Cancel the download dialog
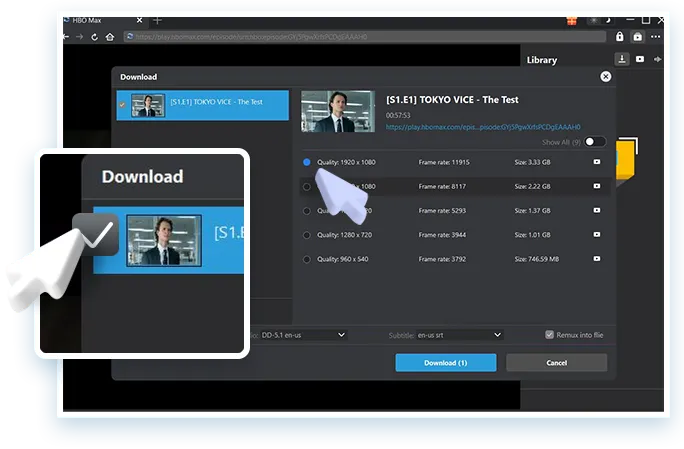Screen dimensions: 684x449 pos(557,363)
